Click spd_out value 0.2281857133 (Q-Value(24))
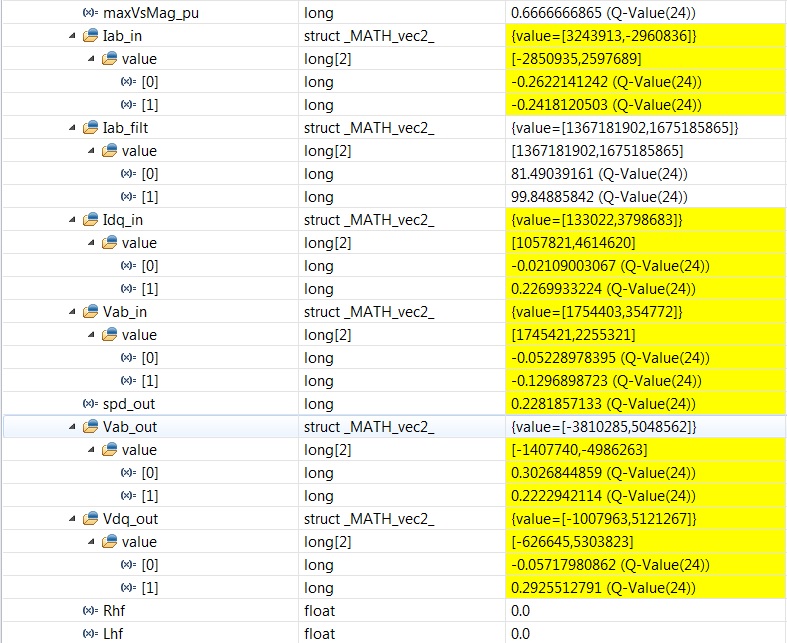This screenshot has width=787, height=643. pyautogui.click(x=603, y=404)
